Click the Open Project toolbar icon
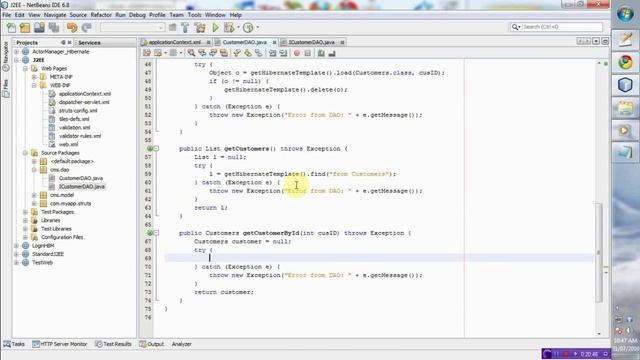The height and width of the screenshot is (360, 640). pyautogui.click(x=39, y=27)
